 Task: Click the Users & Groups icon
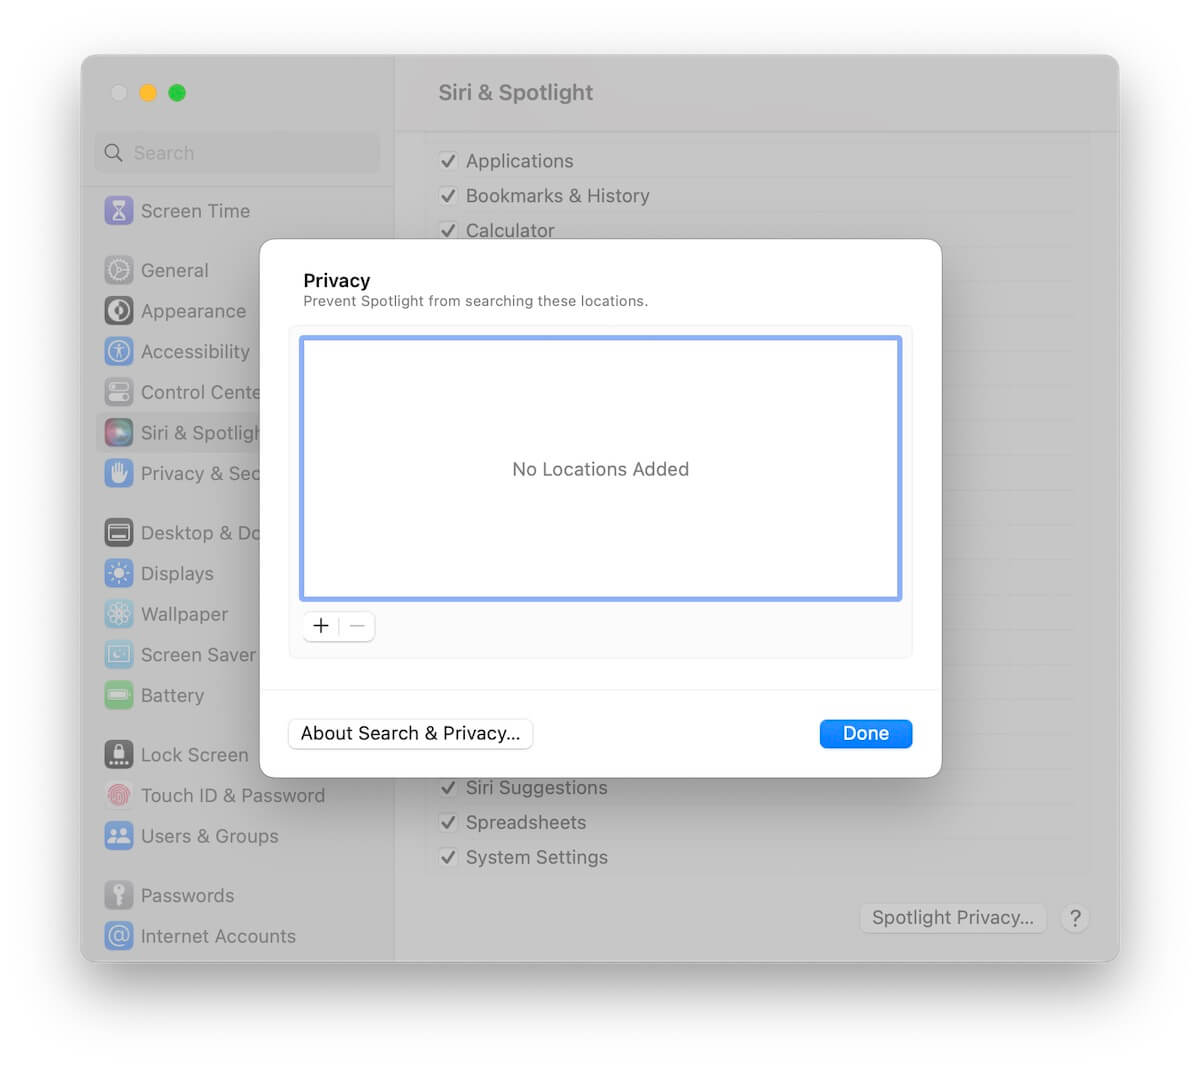(119, 836)
